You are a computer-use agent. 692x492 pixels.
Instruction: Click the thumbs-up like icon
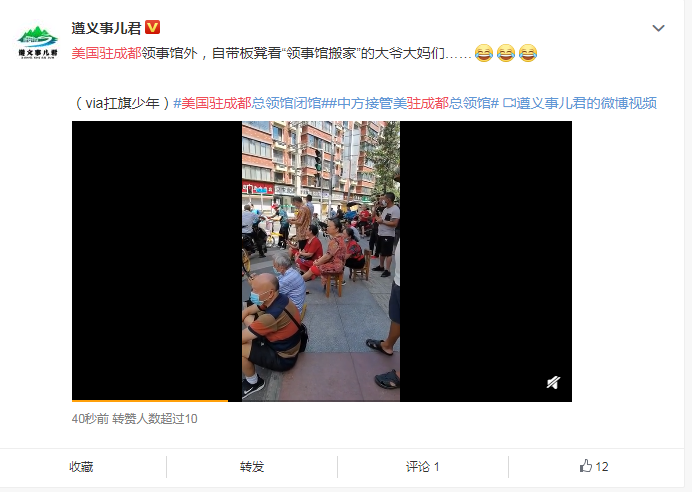click(x=586, y=466)
